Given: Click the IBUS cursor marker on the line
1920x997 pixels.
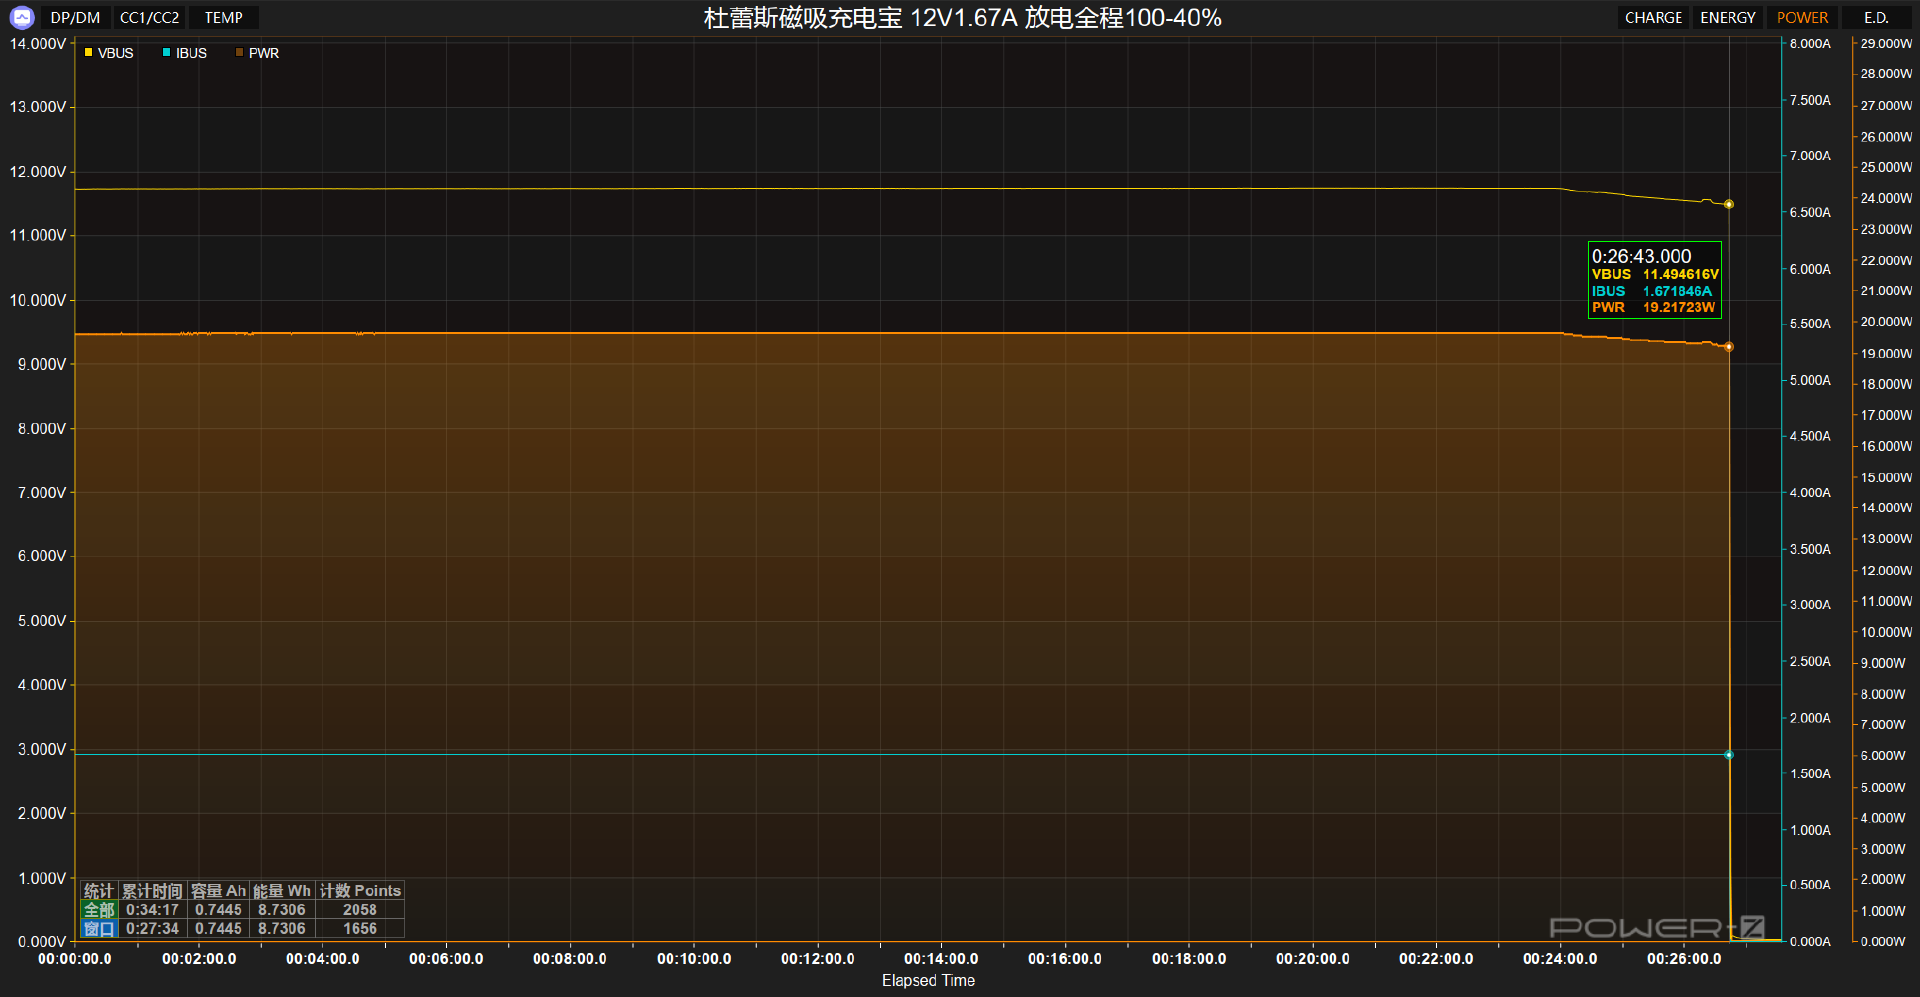Looking at the screenshot, I should click(1729, 755).
